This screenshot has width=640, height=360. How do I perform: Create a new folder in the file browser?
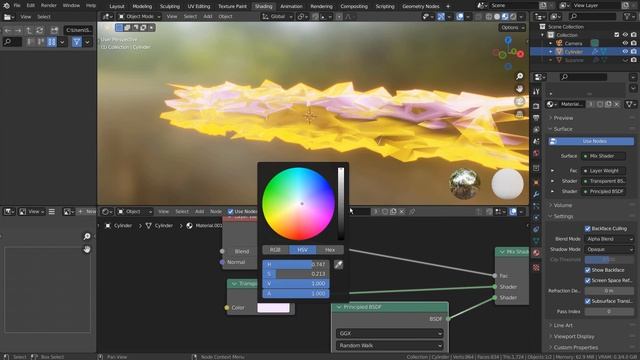coord(54,30)
